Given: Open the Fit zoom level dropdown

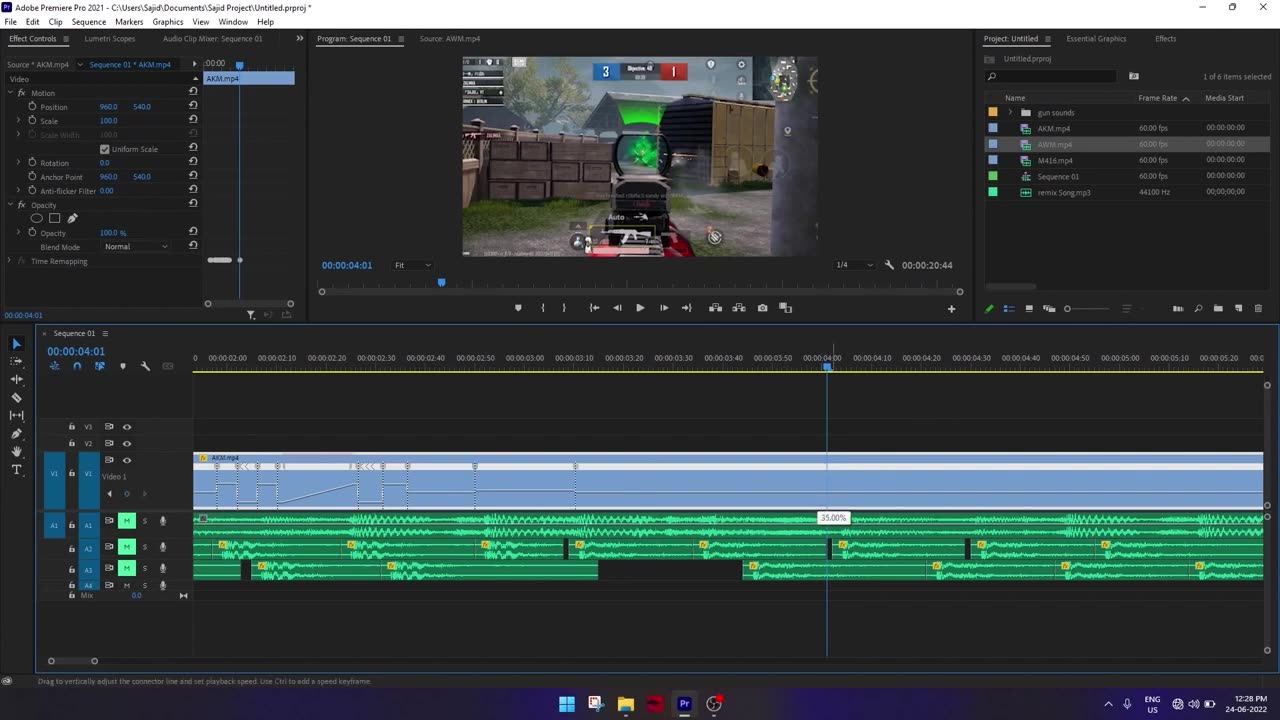Looking at the screenshot, I should click(x=412, y=265).
